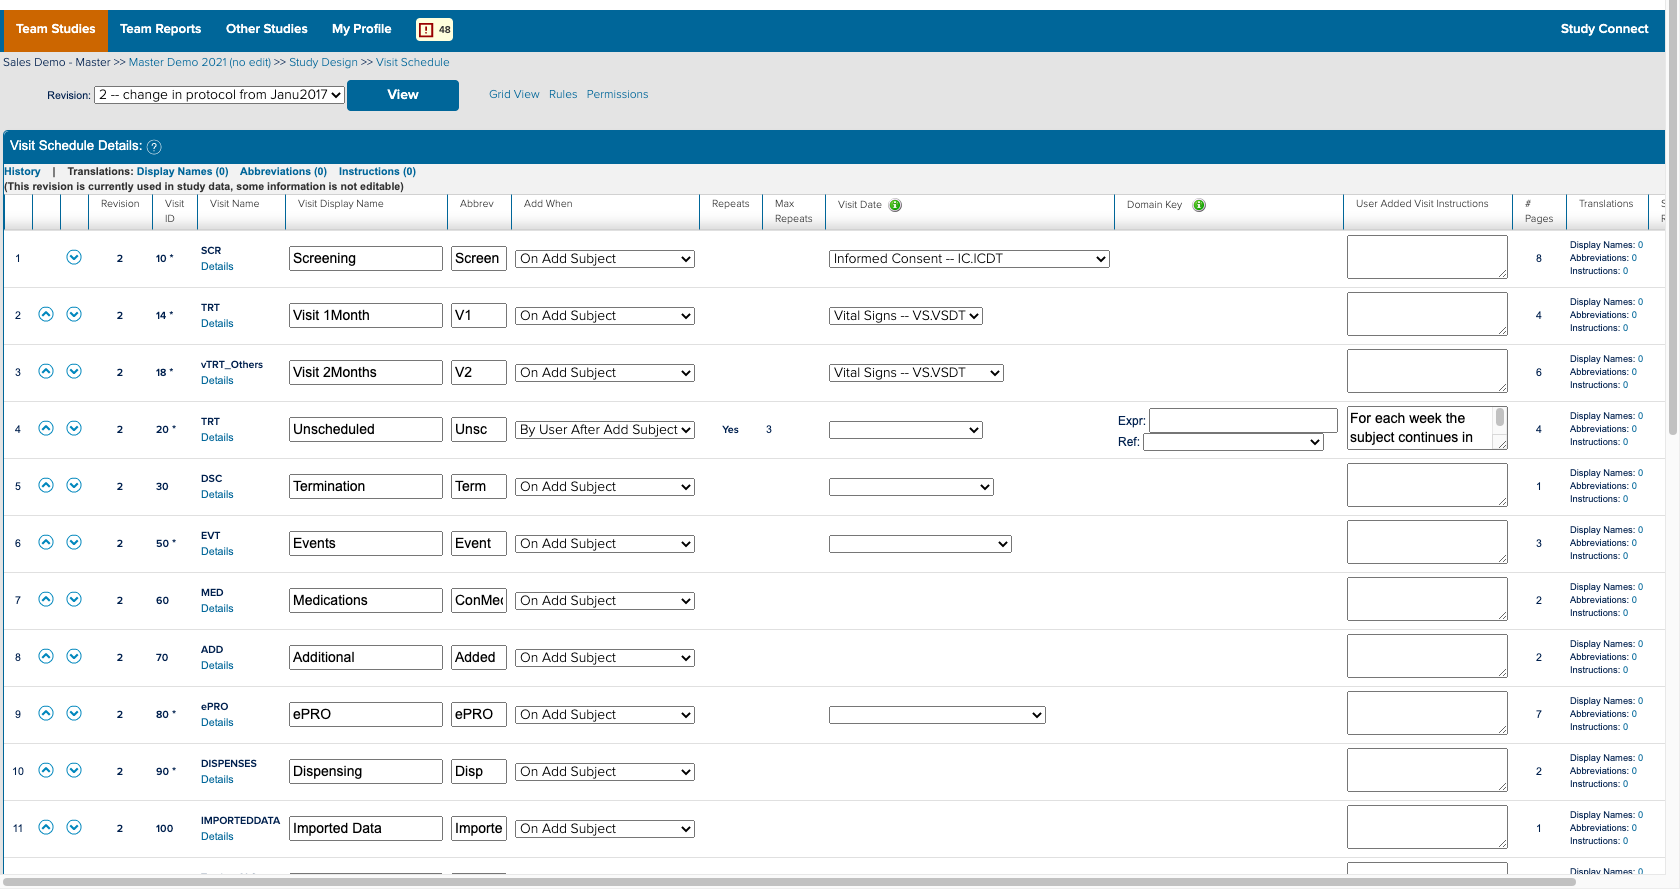The image size is (1680, 889).
Task: Move Imported Data row up with arrow icon
Action: (46, 828)
